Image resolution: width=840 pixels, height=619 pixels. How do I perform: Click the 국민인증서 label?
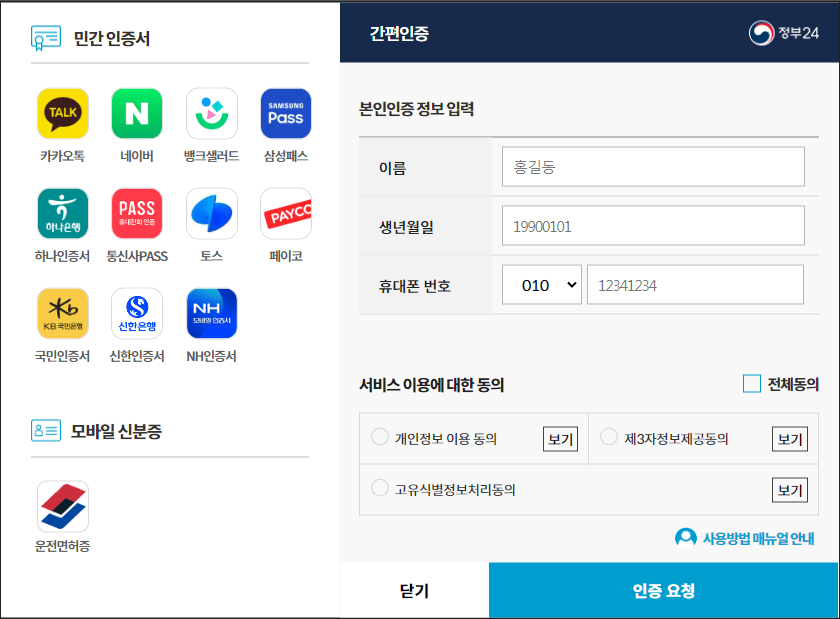[63, 356]
